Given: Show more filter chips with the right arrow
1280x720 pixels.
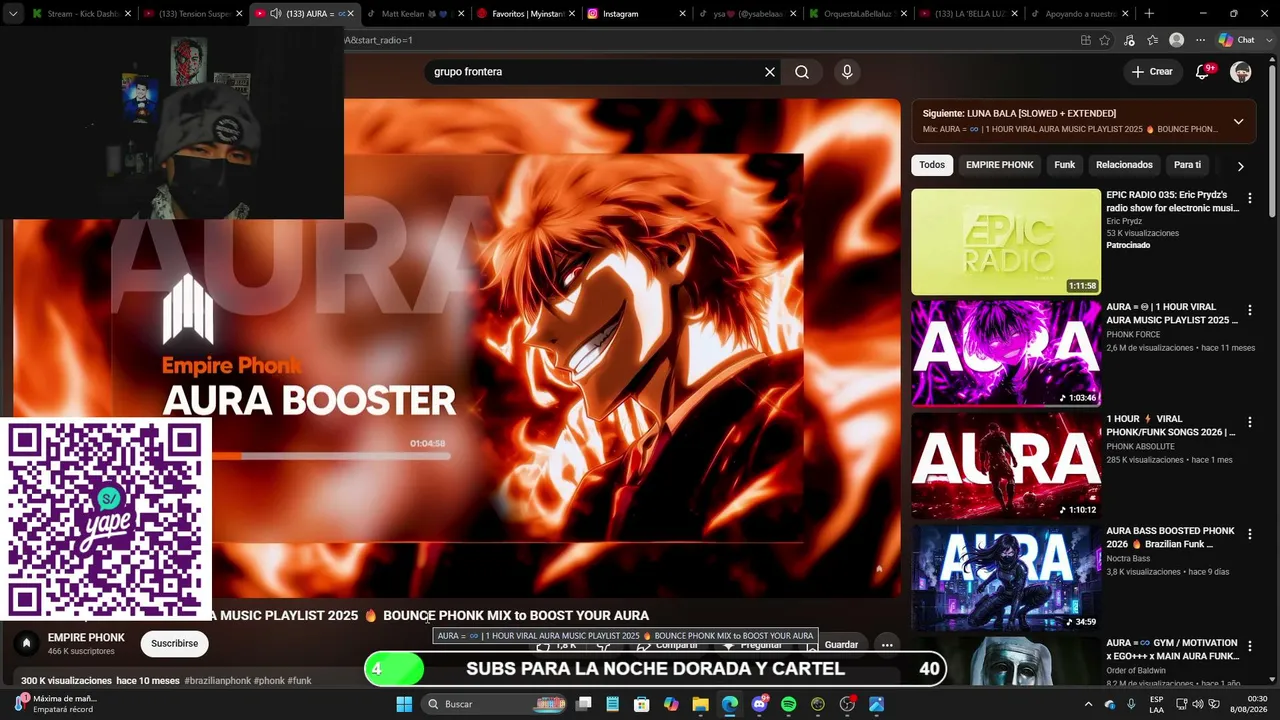Looking at the screenshot, I should (1240, 166).
